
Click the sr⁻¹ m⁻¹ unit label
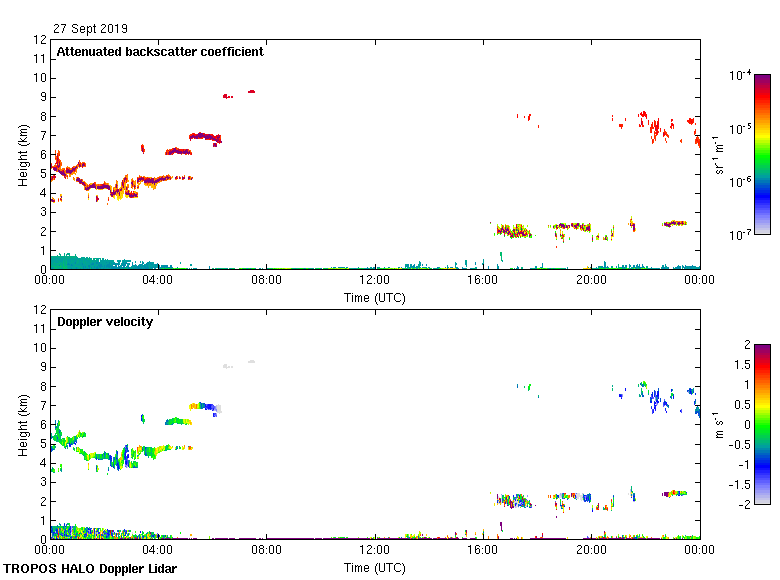tap(719, 154)
